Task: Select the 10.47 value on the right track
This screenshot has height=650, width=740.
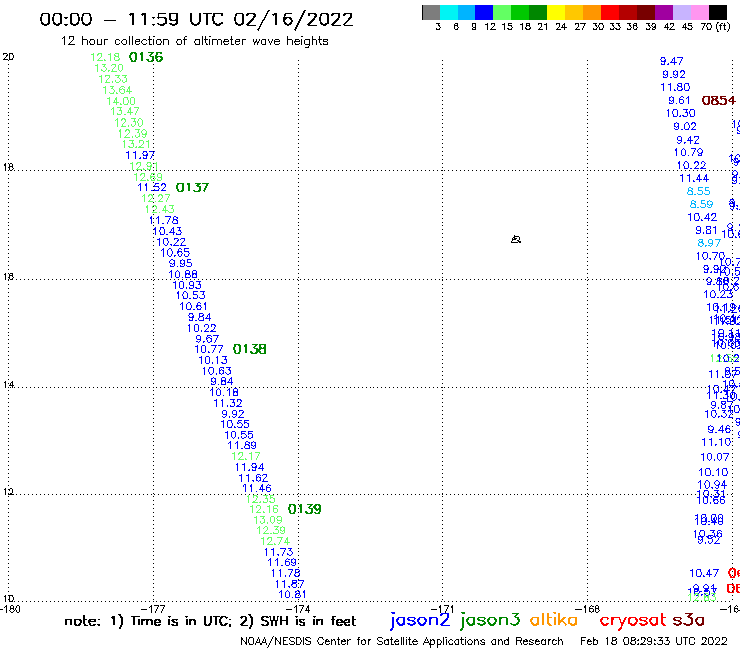Action: pyautogui.click(x=704, y=573)
